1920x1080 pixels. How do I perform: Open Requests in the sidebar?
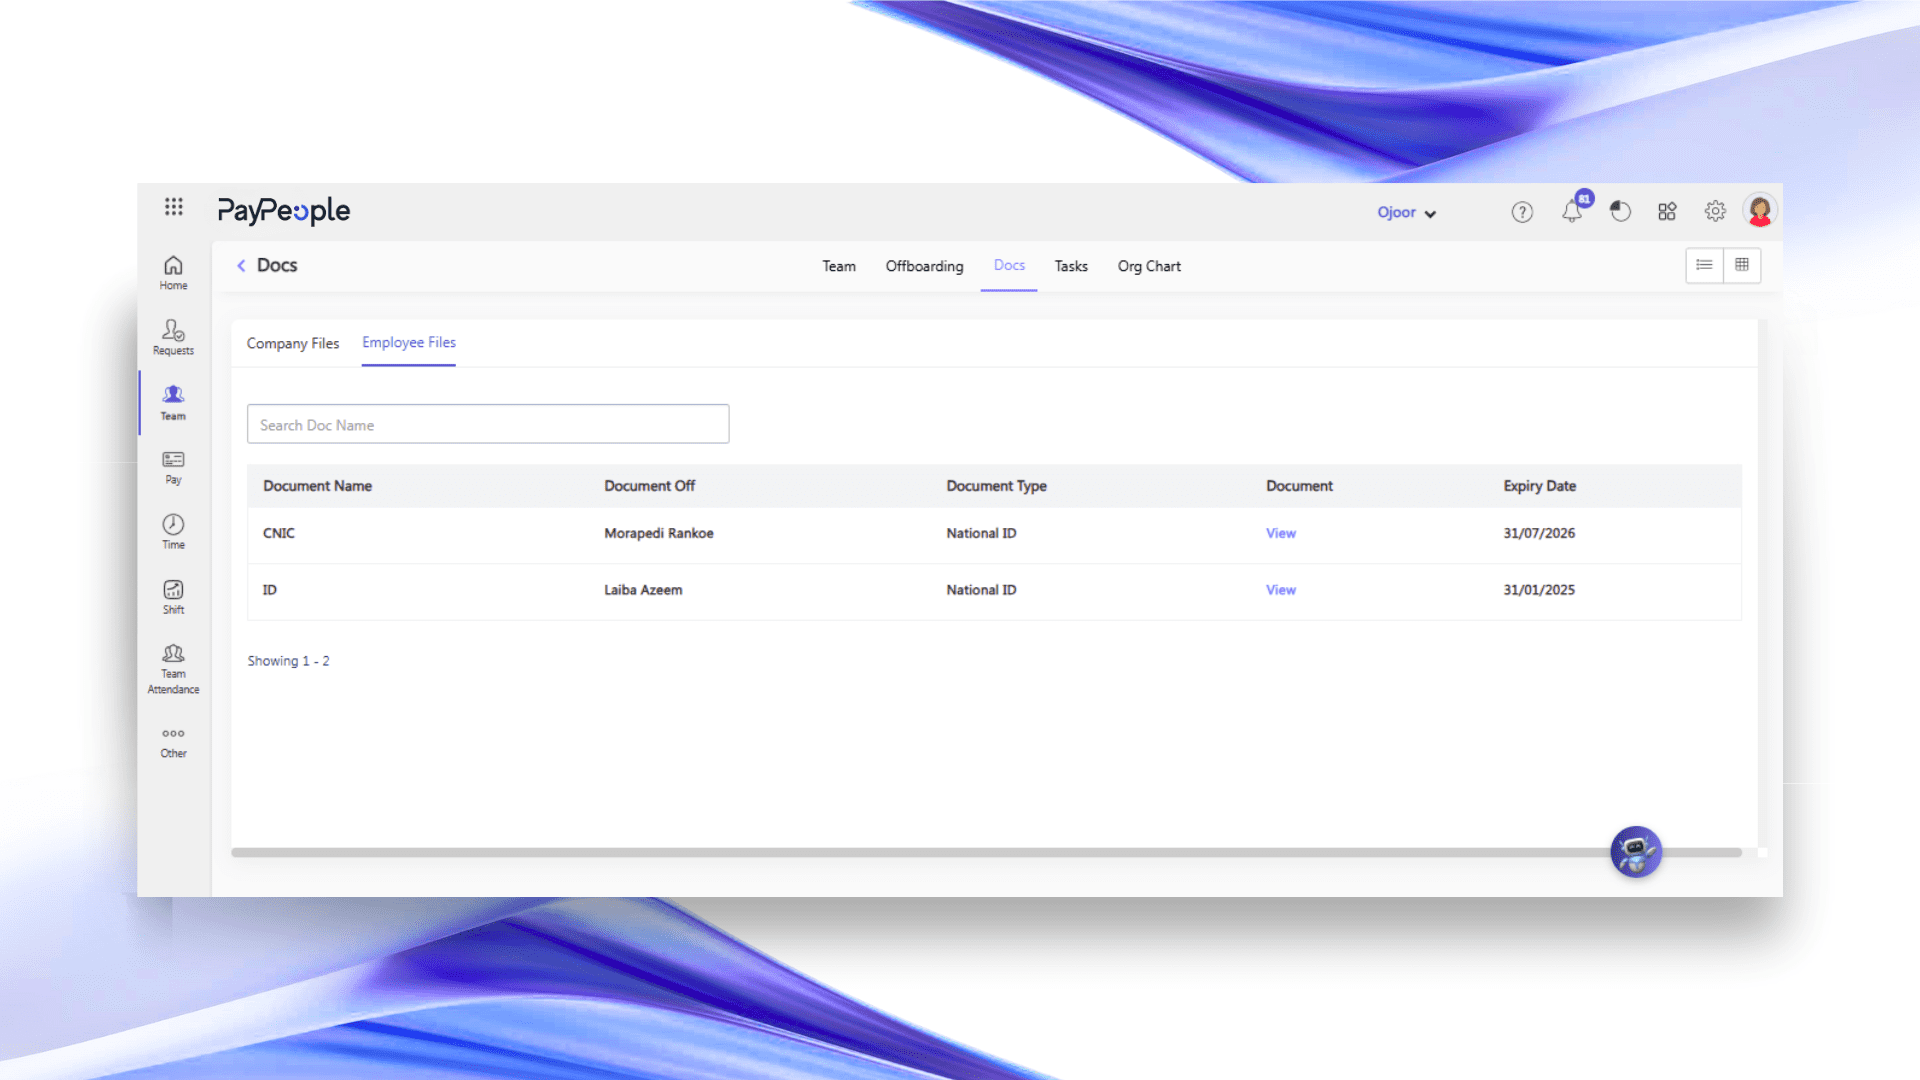[173, 336]
